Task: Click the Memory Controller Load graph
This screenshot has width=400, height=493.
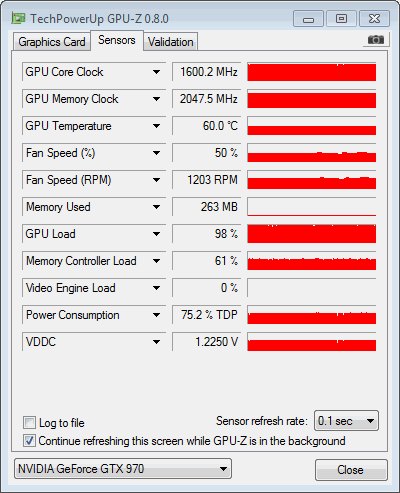Action: tap(312, 261)
